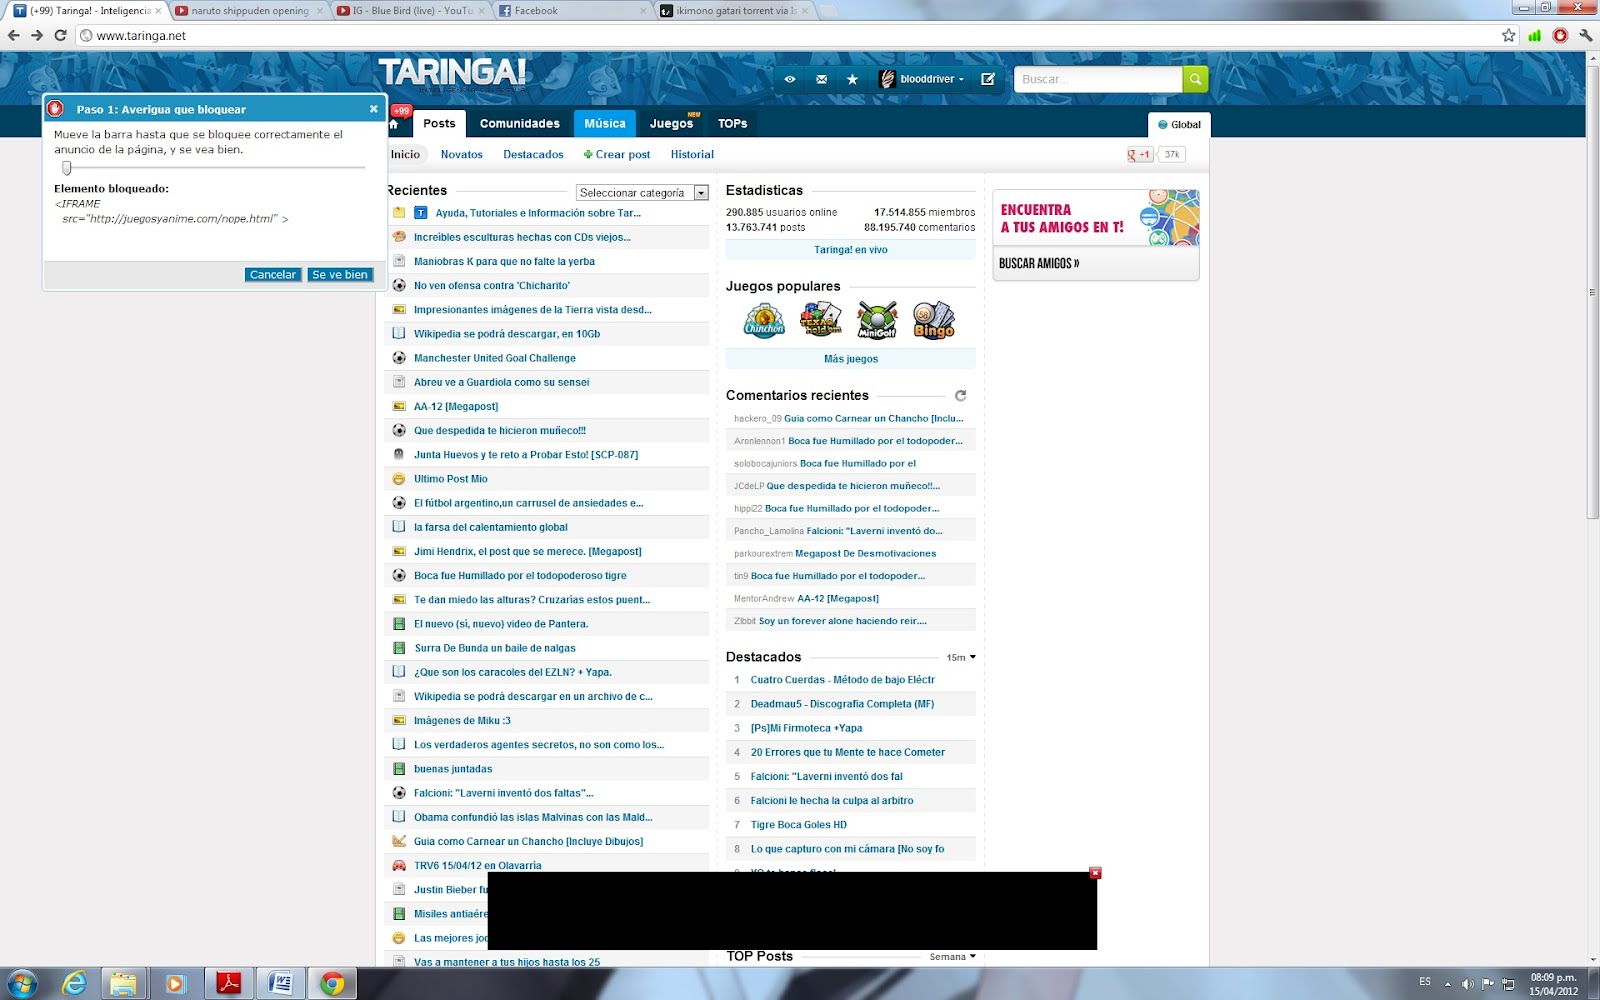Click the browser back arrow
Viewport: 1600px width, 1000px height.
pyautogui.click(x=14, y=35)
